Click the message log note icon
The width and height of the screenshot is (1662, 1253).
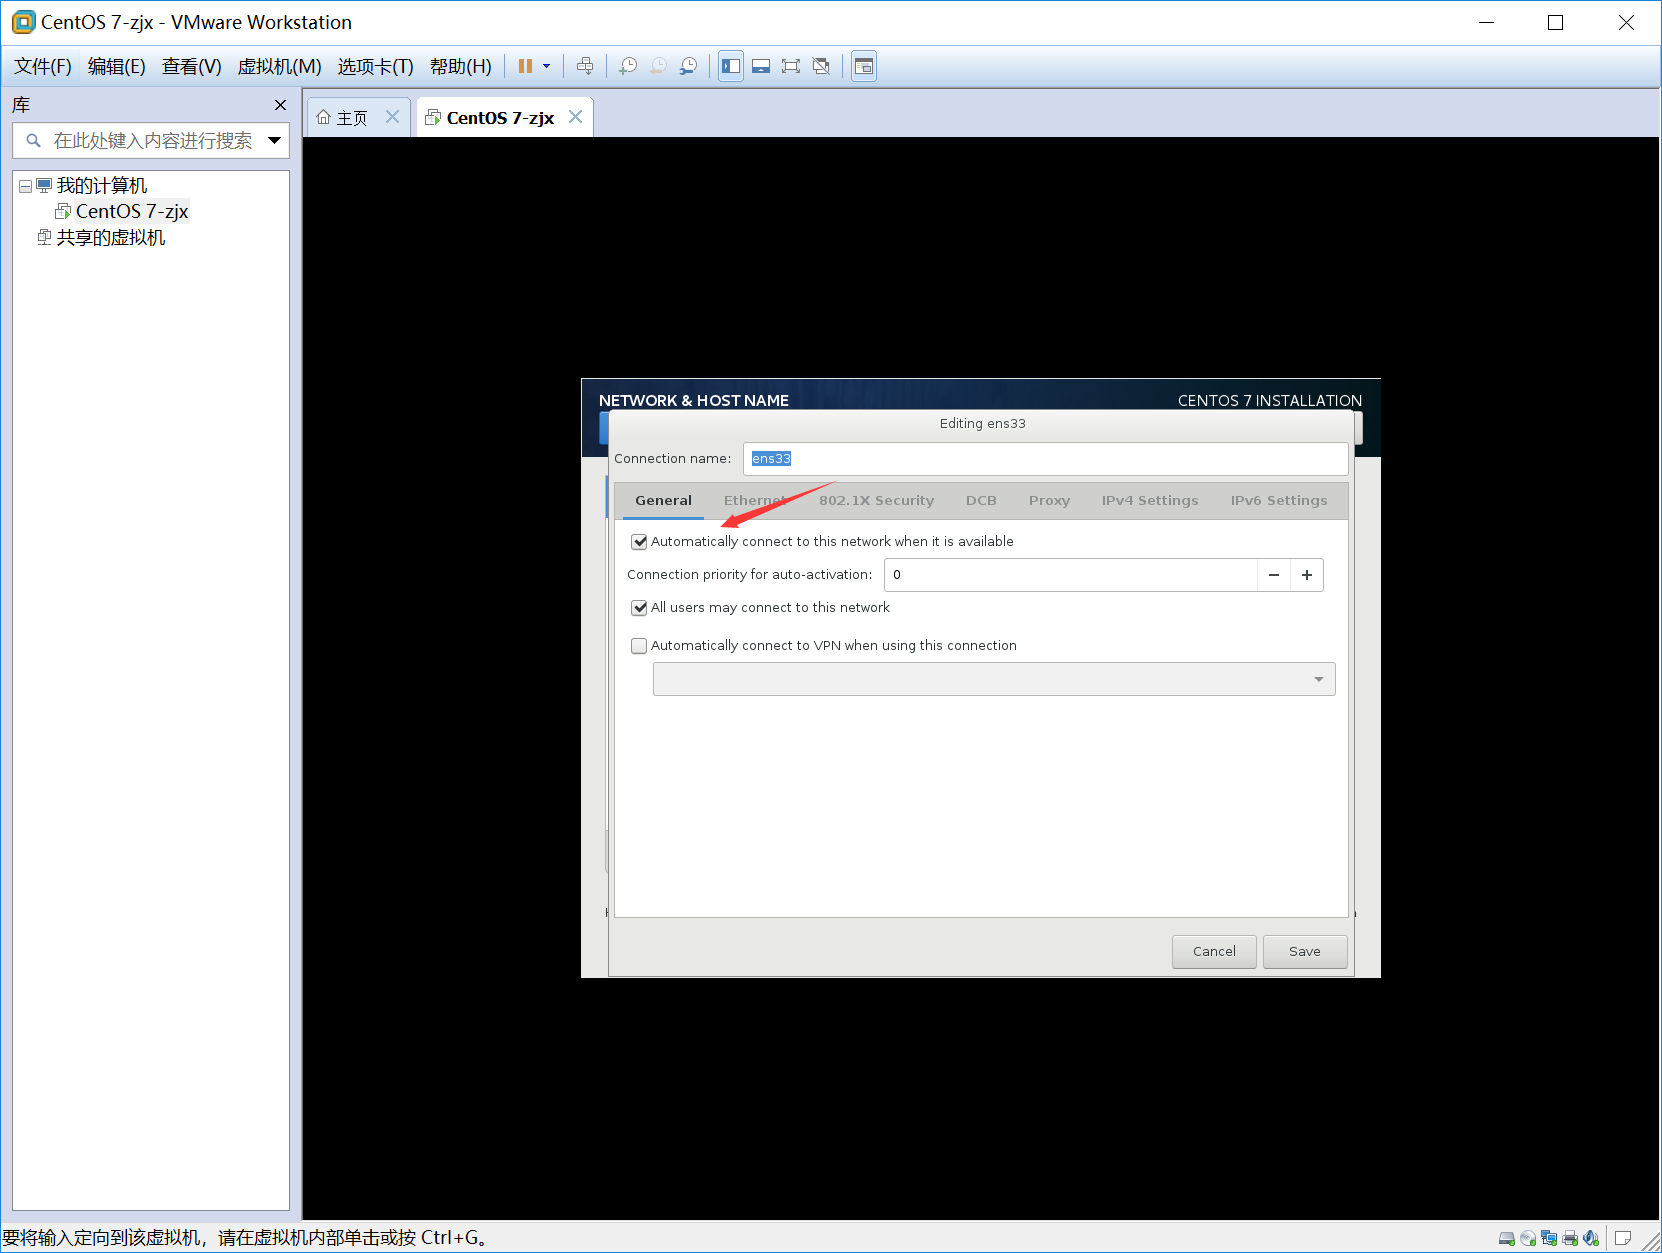point(1623,1239)
